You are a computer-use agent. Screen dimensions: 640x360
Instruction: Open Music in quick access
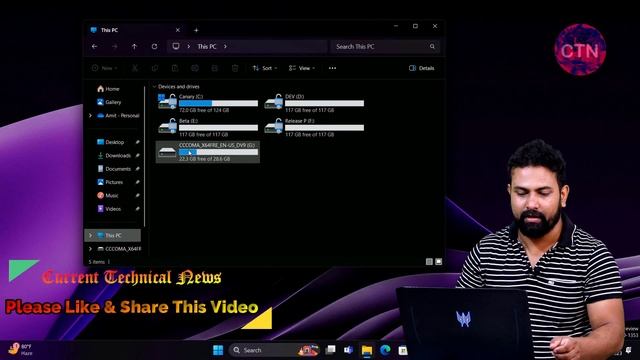pyautogui.click(x=108, y=196)
